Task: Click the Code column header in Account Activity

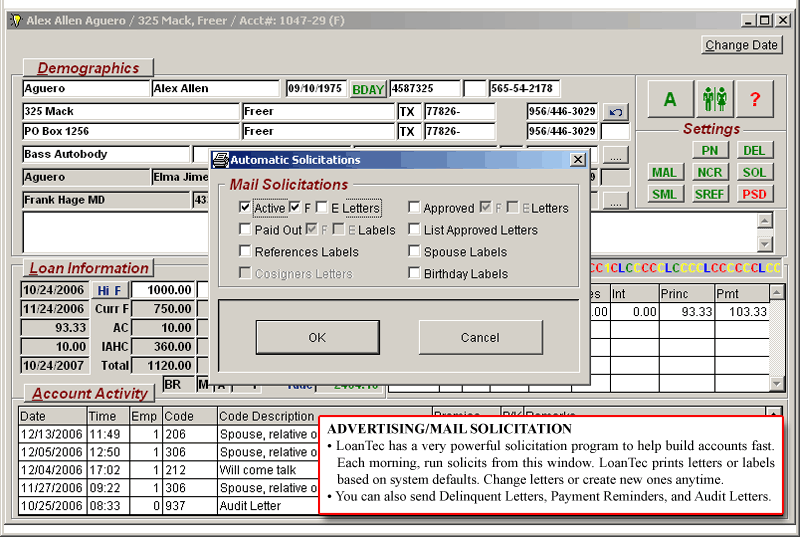Action: [x=189, y=416]
